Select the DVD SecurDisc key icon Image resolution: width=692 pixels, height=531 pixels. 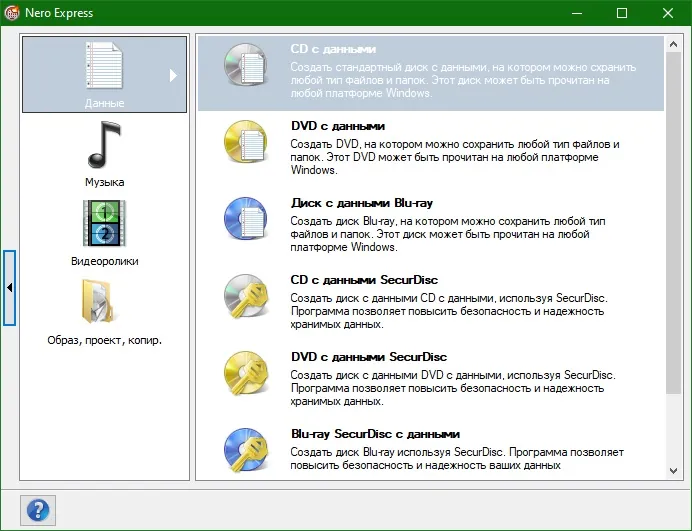point(246,373)
